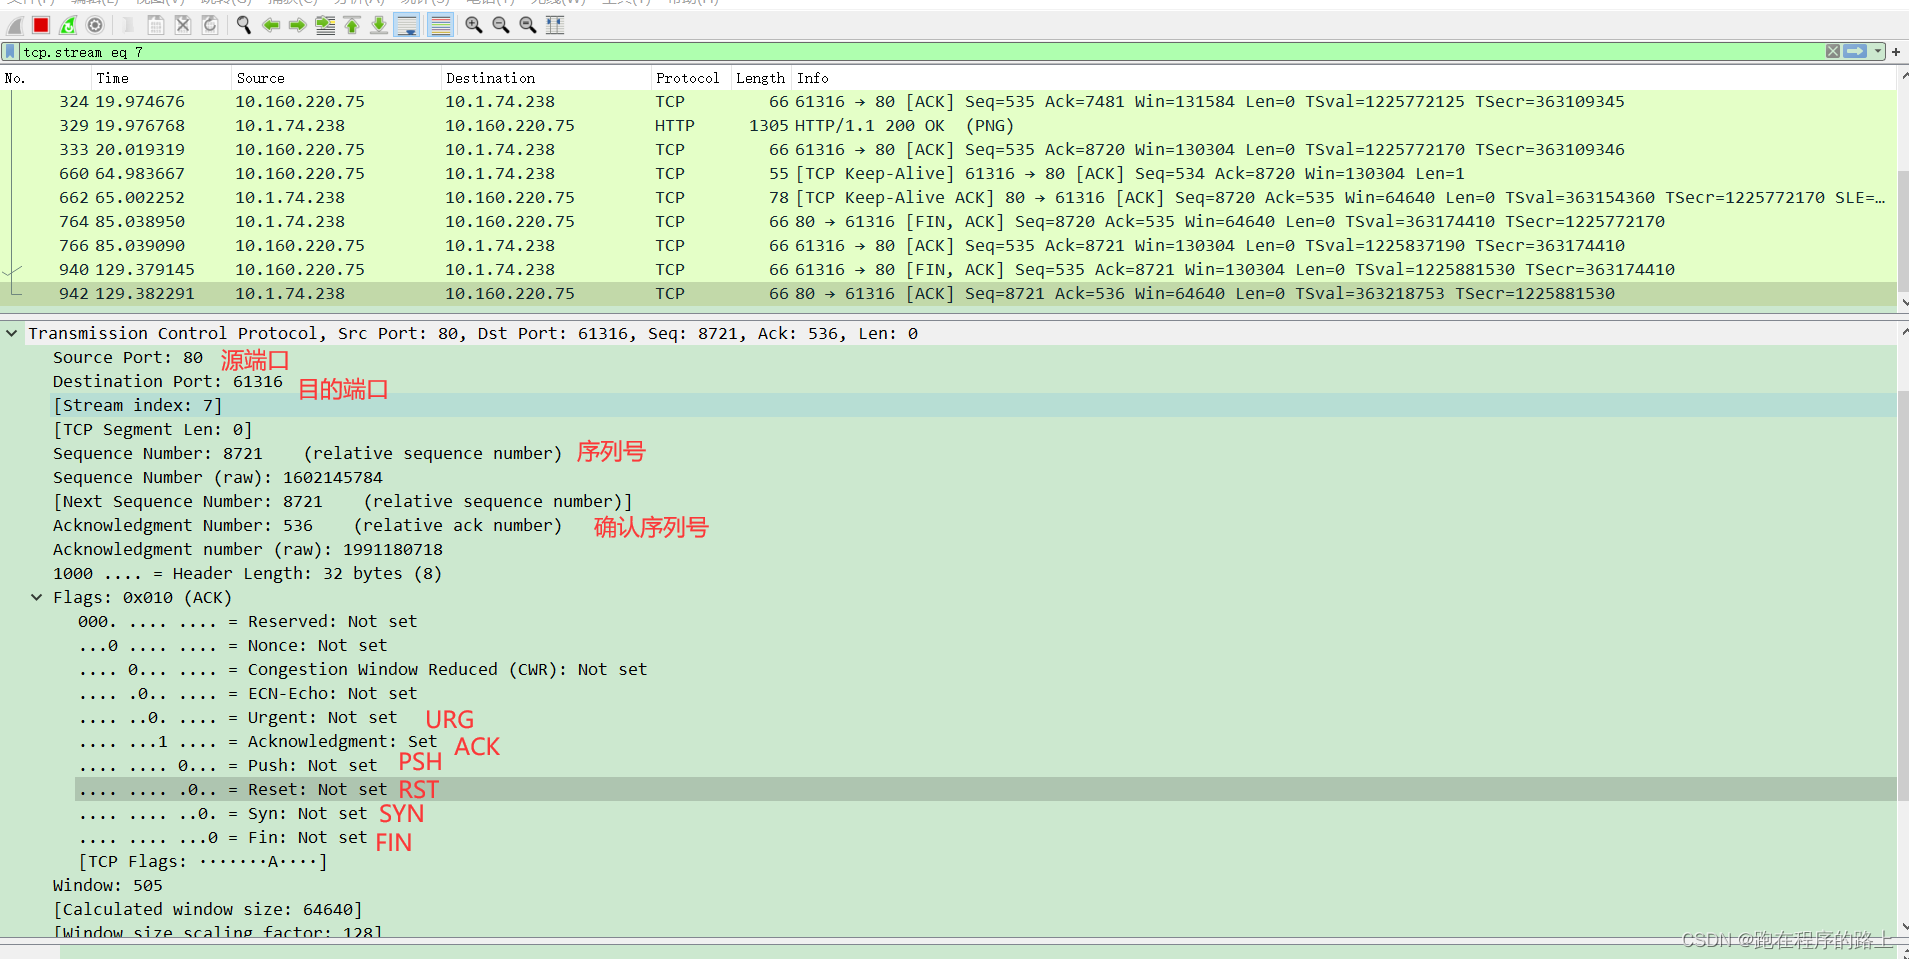
Task: Collapse the Transmission Control Protocol tree
Action: click(12, 334)
